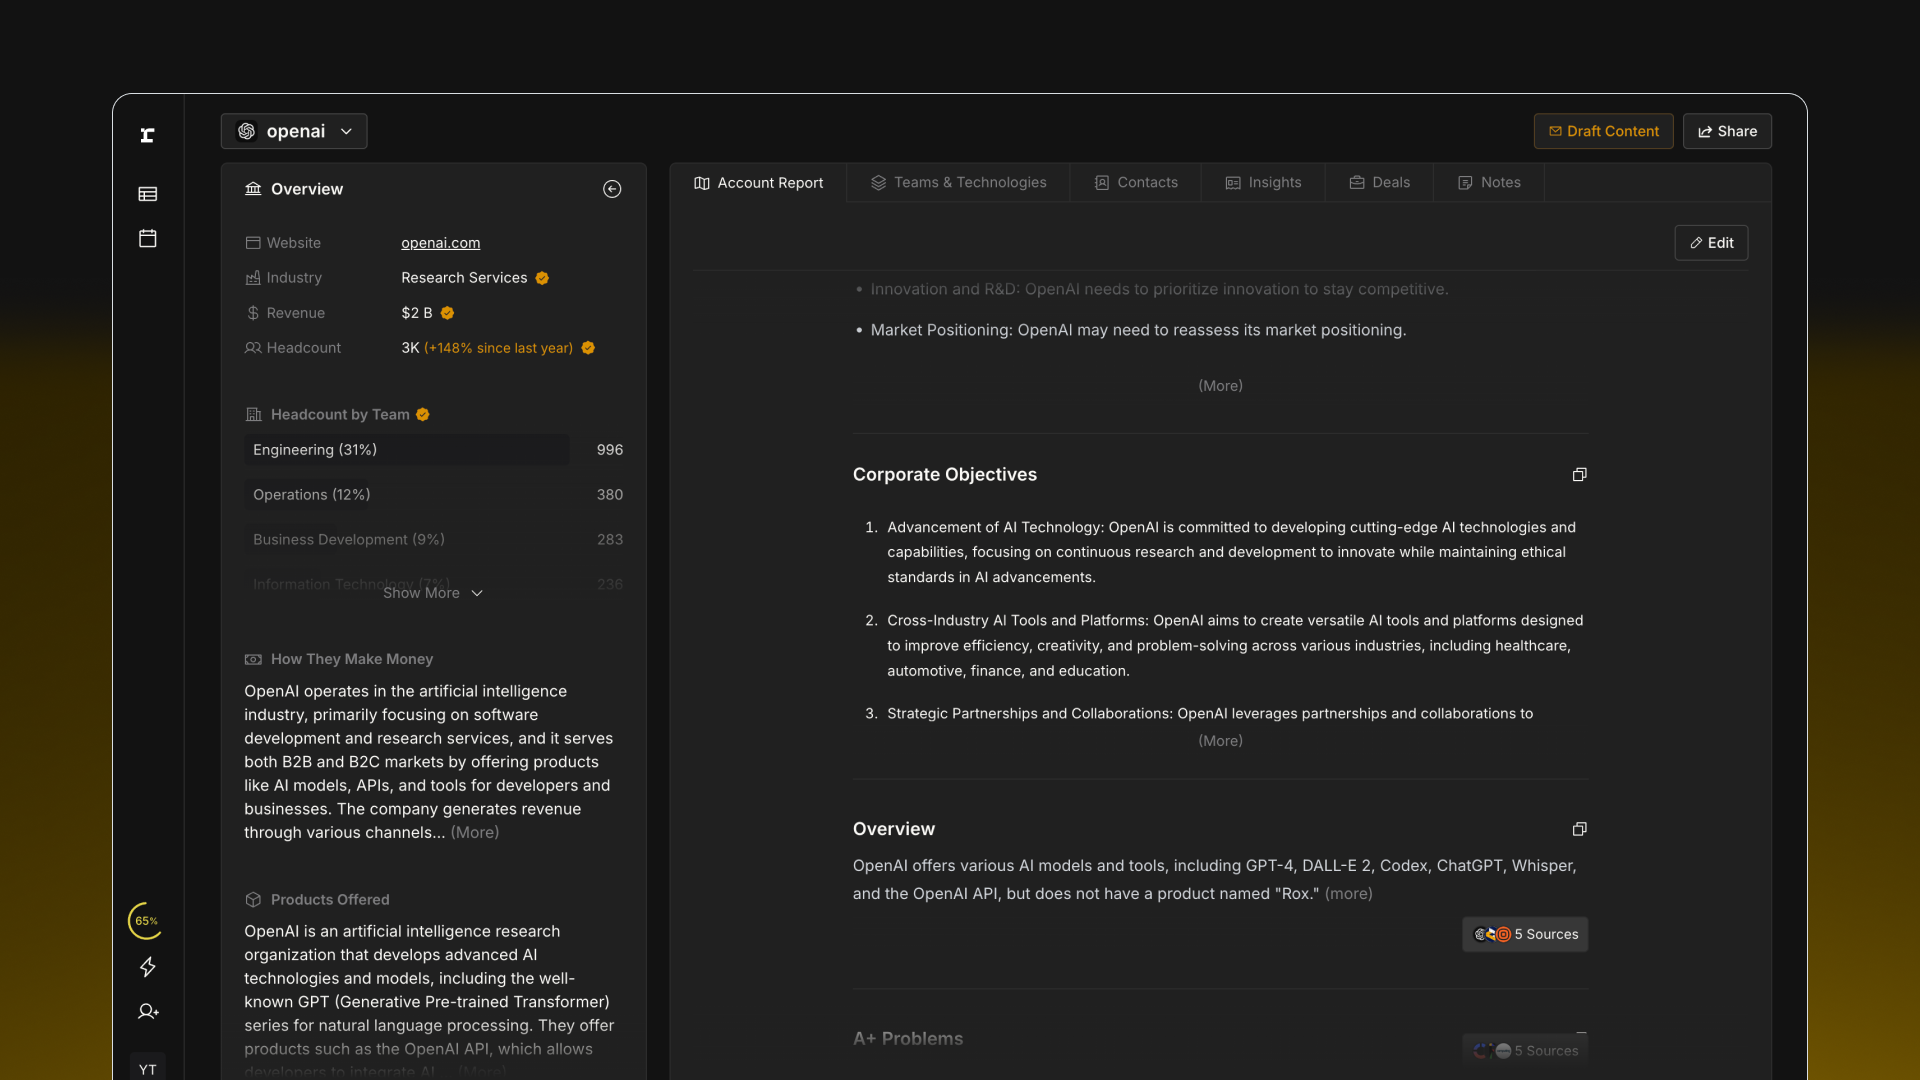Screen dimensions: 1920x1080
Task: Open the calendar icon in sidebar
Action: pyautogui.click(x=148, y=238)
